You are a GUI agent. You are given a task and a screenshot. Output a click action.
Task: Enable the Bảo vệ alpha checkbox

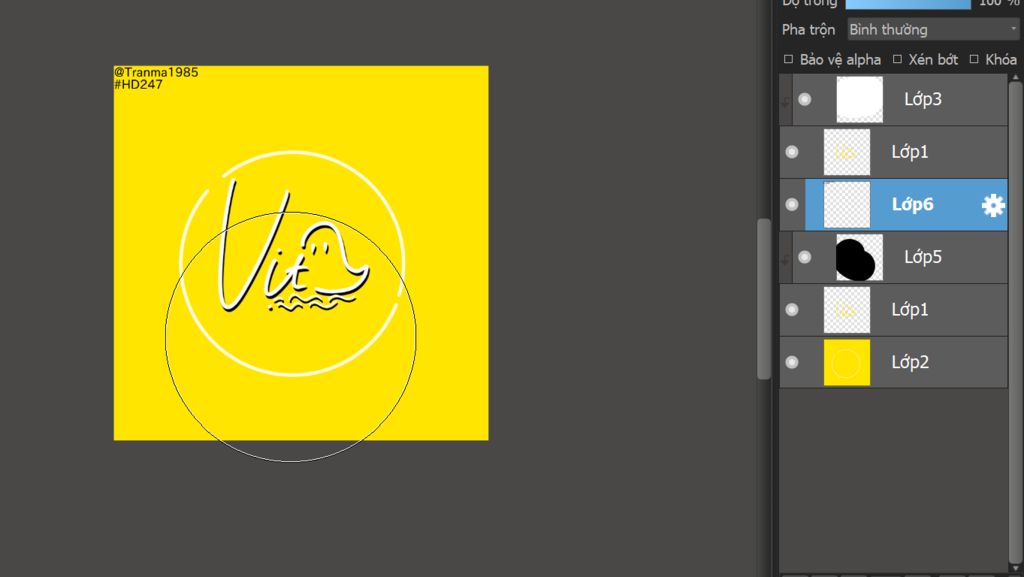pos(788,59)
